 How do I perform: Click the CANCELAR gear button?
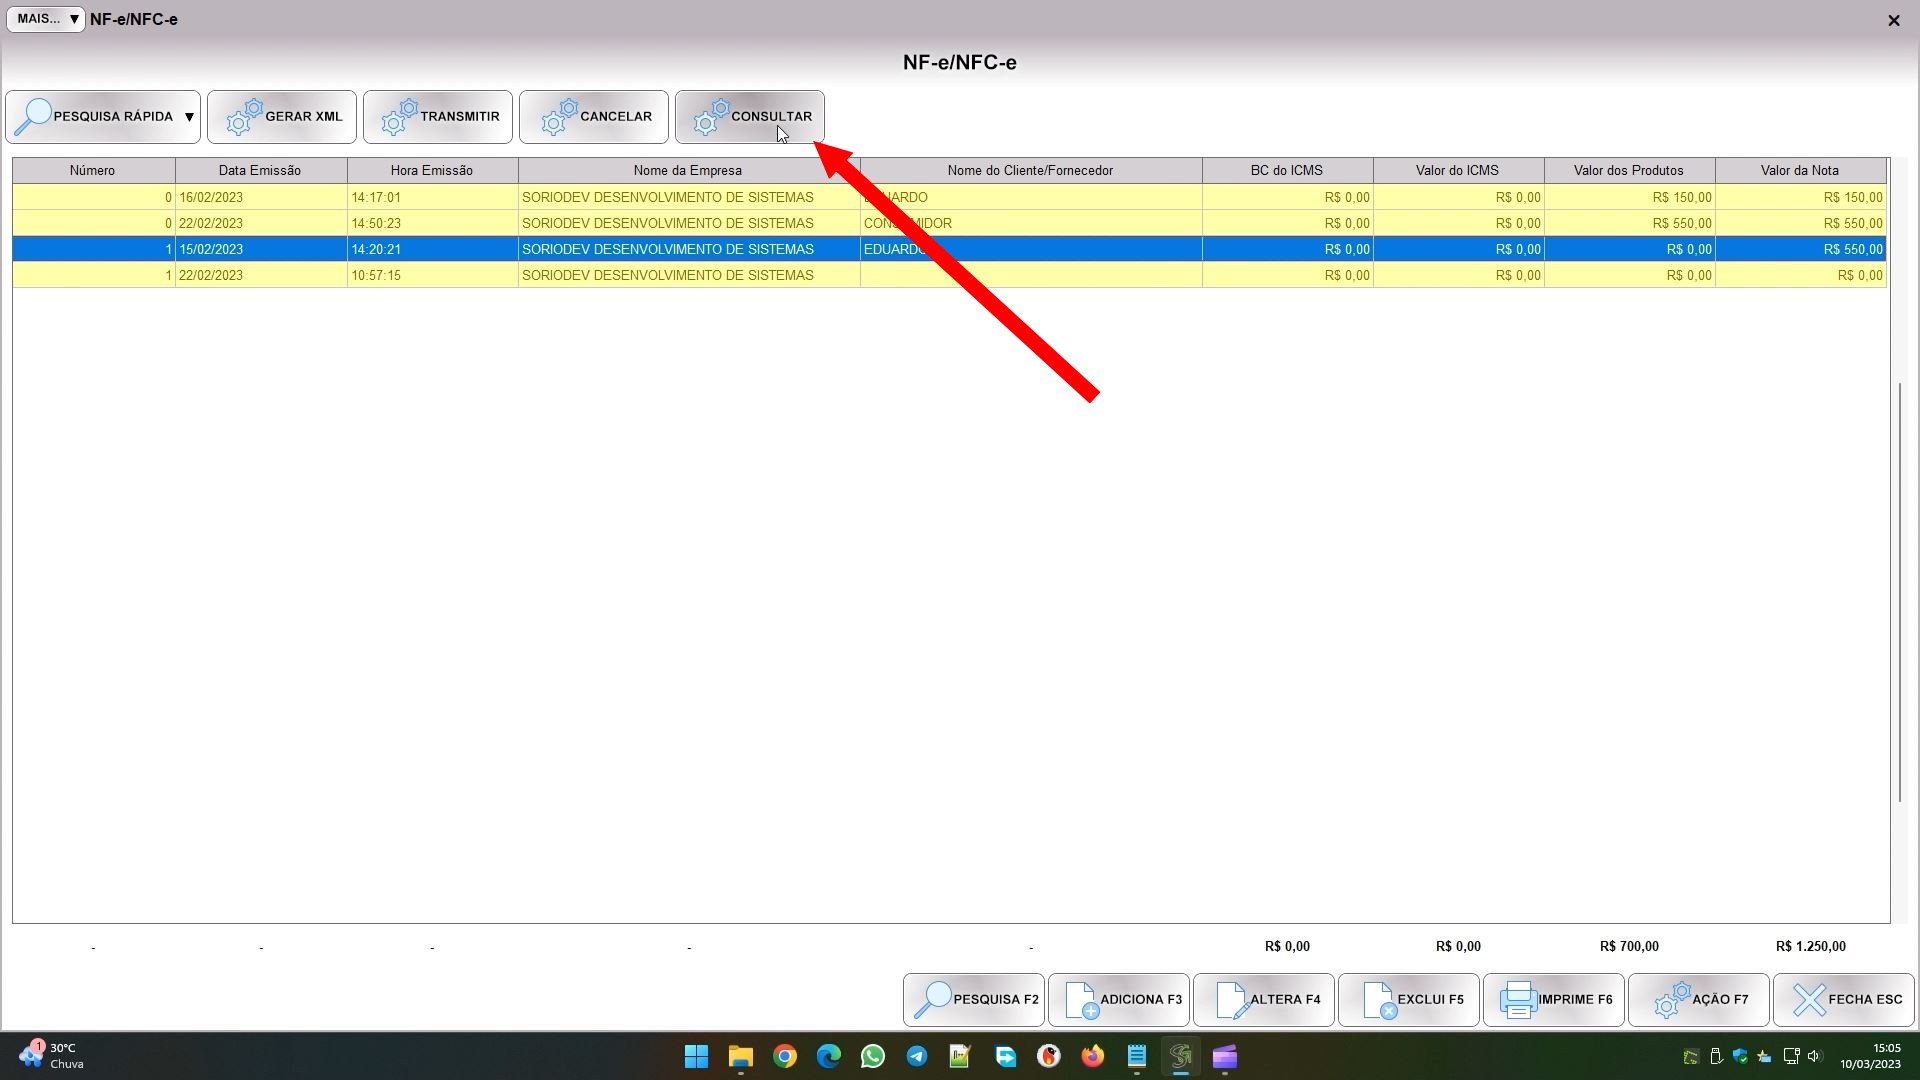pos(594,117)
